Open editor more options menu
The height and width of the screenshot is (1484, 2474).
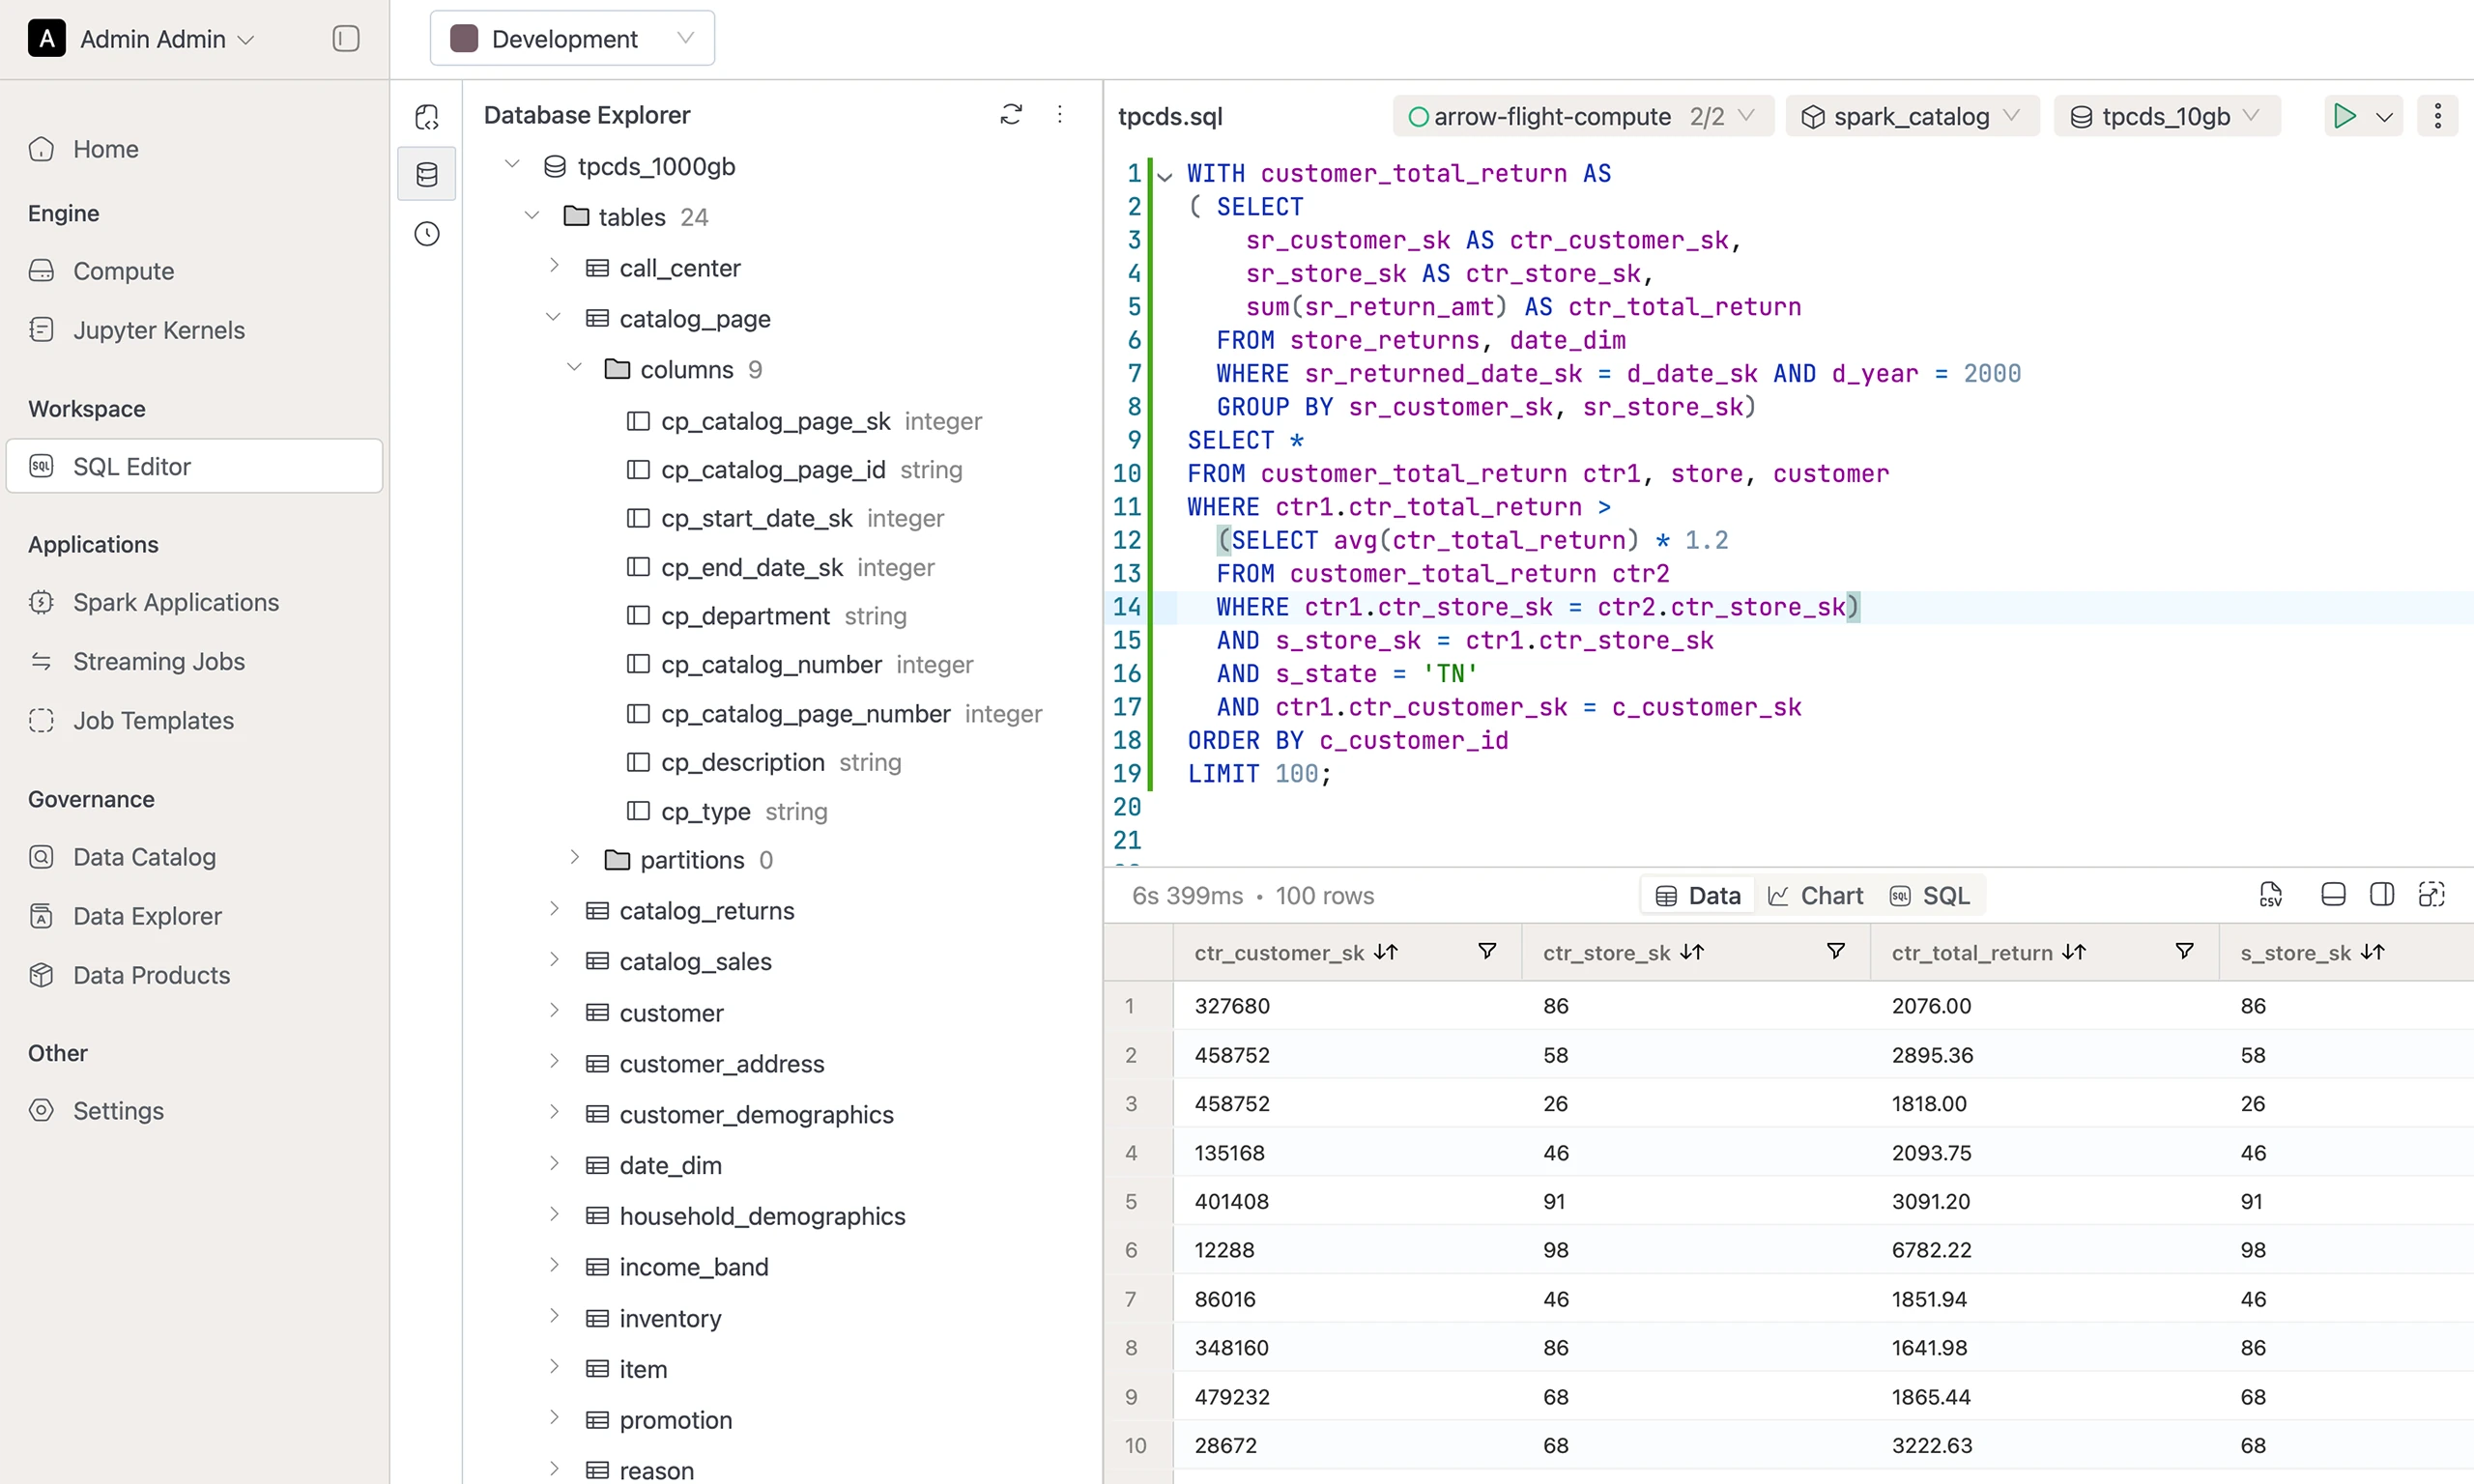pyautogui.click(x=2437, y=116)
